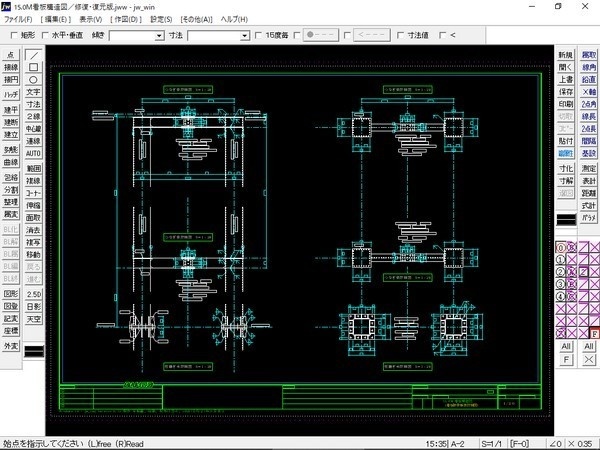Image resolution: width=600 pixels, height=450 pixels.
Task: Select the 曲線 curve tool
Action: pos(11,162)
